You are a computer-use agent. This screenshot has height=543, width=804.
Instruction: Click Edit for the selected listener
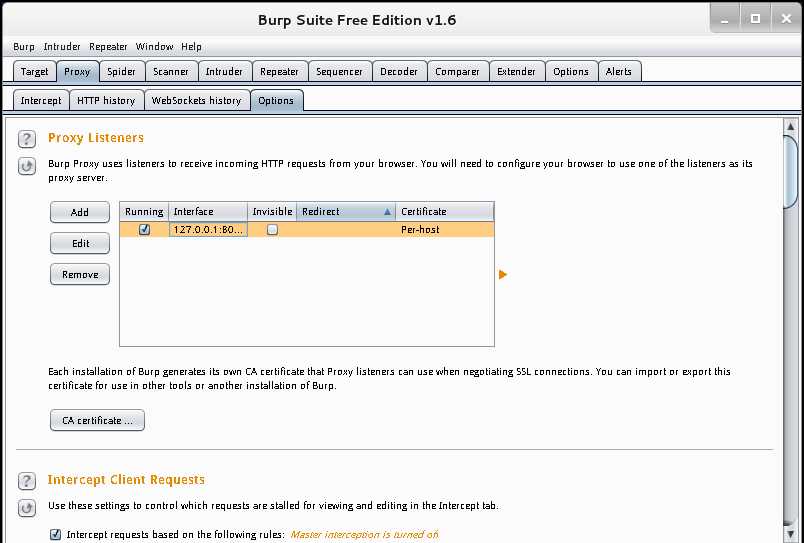80,244
